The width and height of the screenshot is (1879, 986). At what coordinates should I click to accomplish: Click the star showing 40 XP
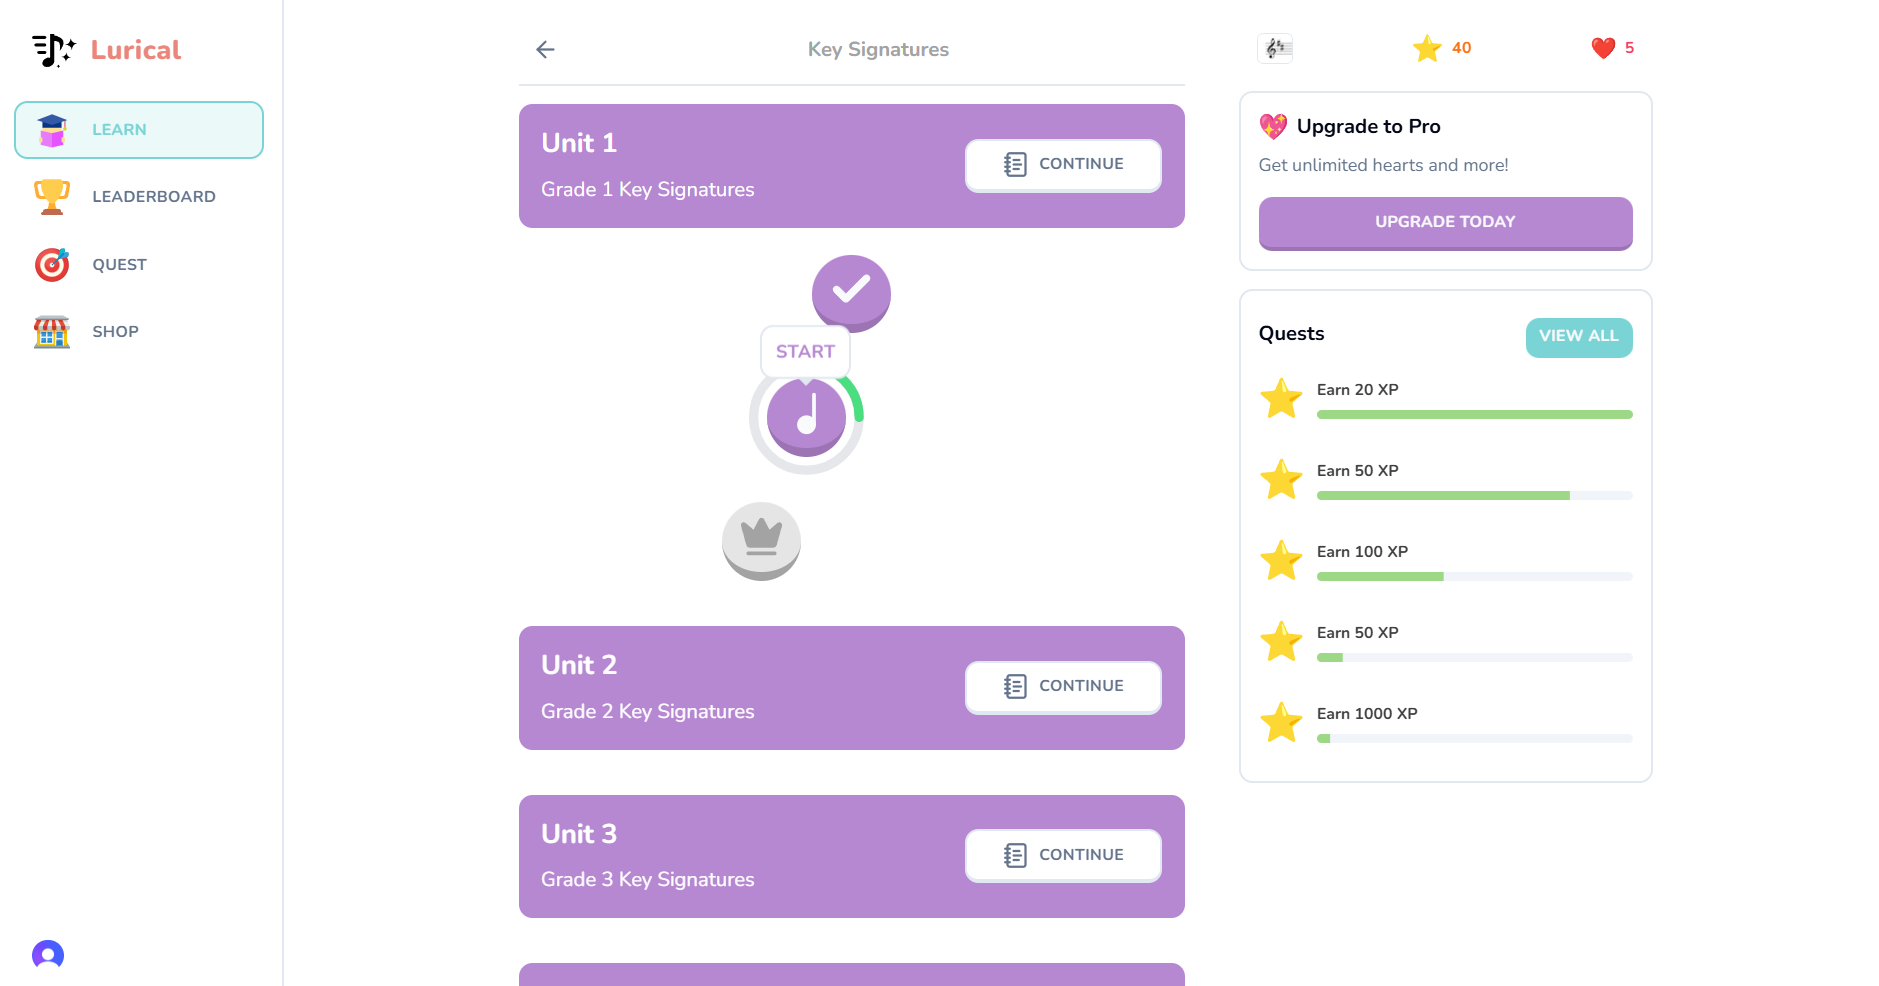[1441, 47]
